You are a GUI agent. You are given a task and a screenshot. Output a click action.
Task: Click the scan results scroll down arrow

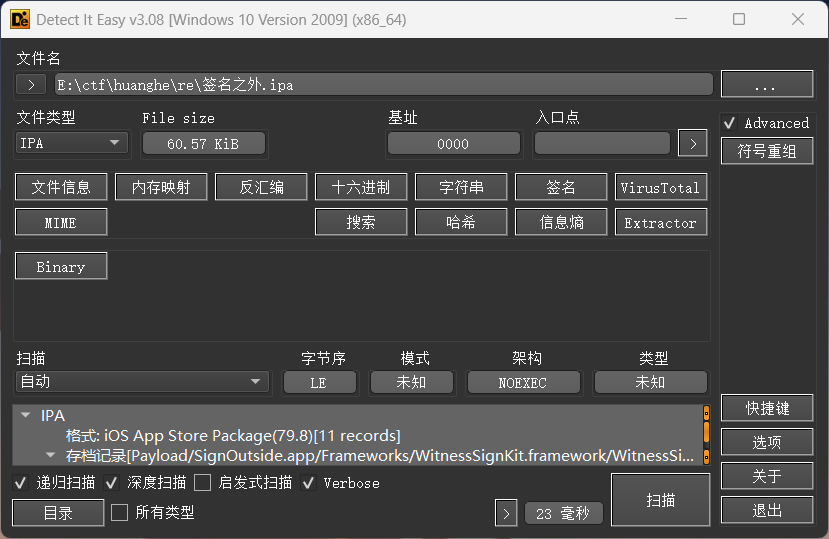coord(706,456)
